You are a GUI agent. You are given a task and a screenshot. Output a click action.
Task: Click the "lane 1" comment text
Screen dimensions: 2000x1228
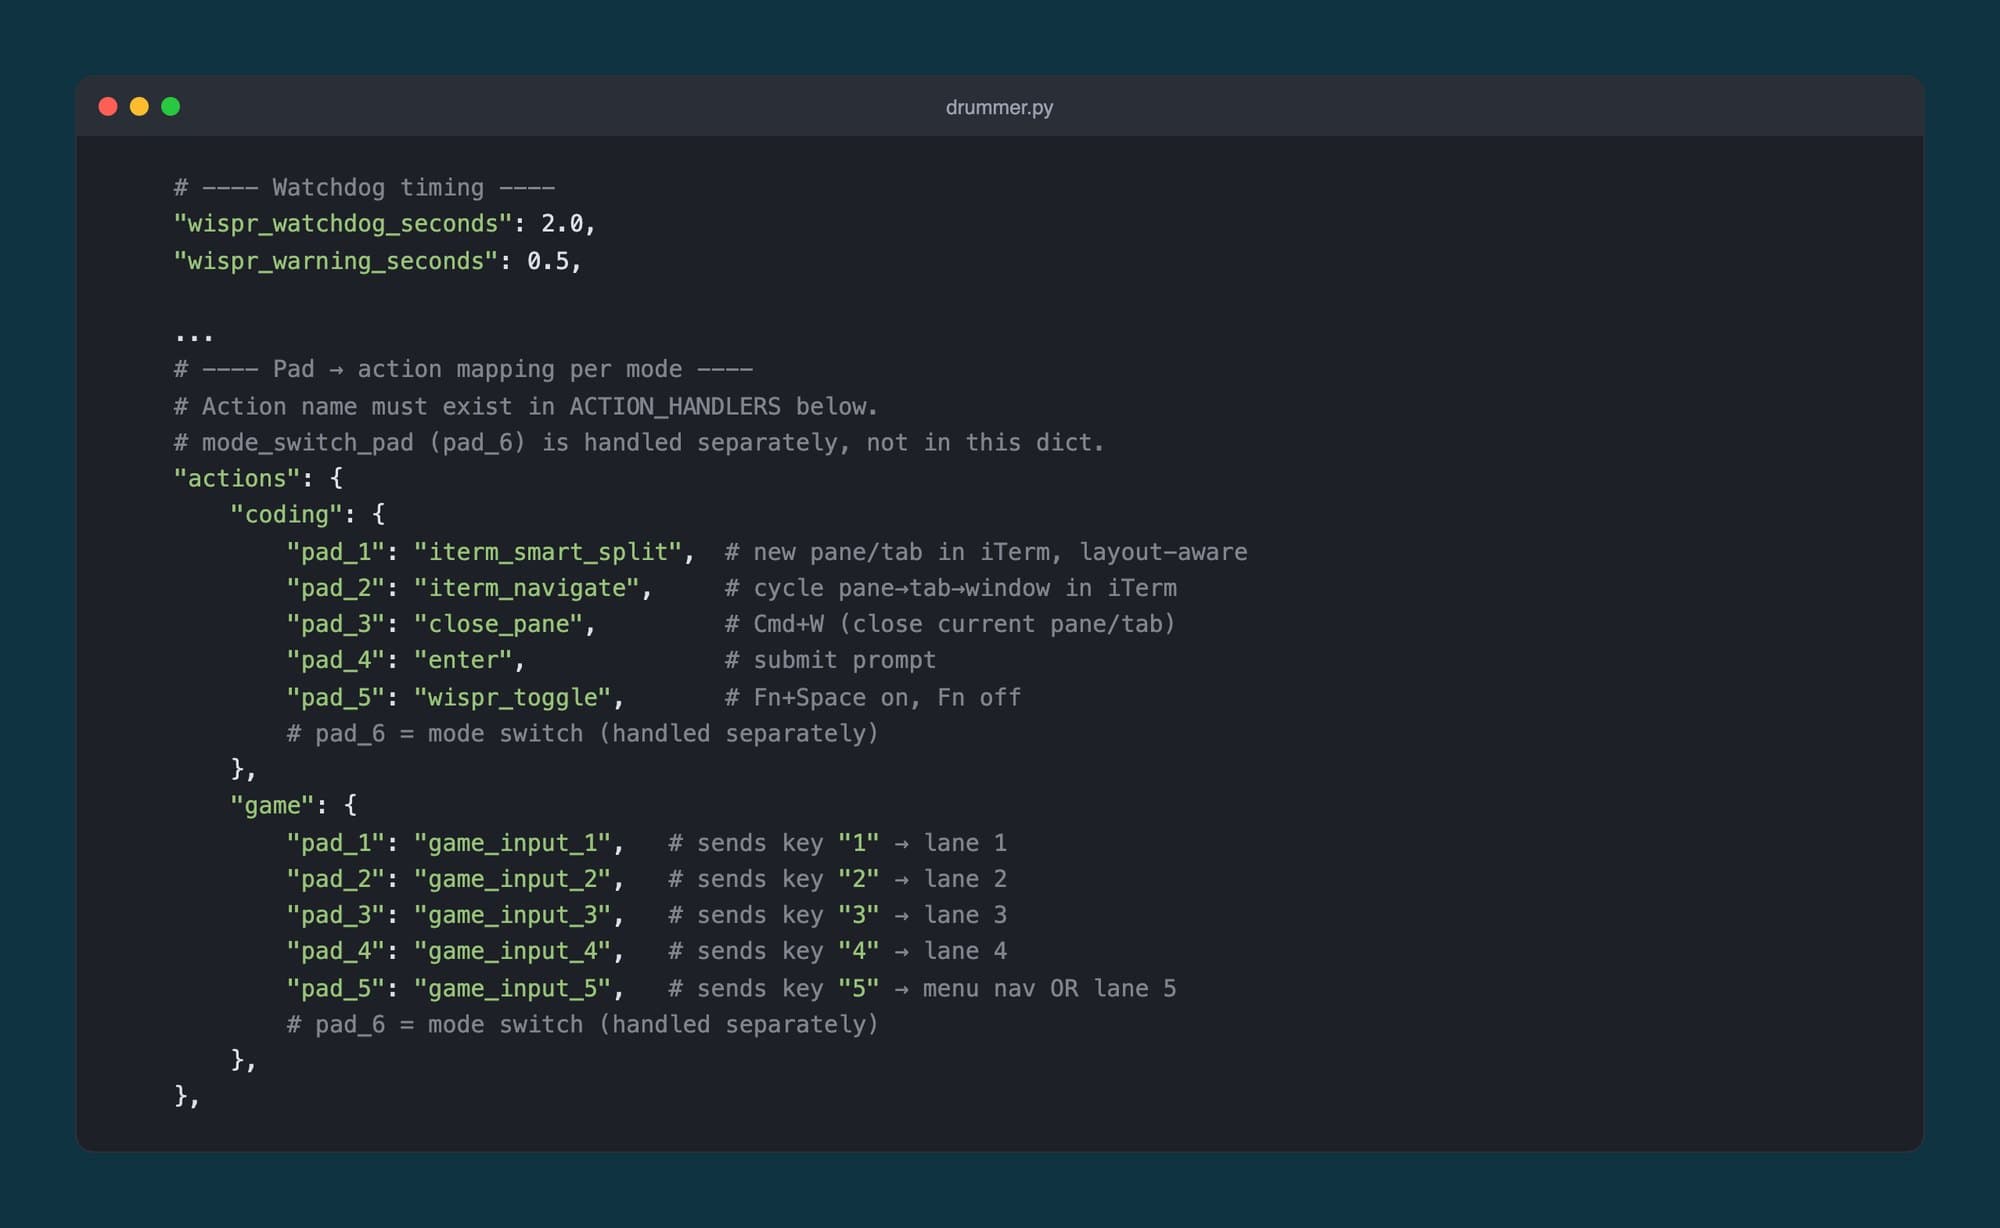tap(965, 843)
